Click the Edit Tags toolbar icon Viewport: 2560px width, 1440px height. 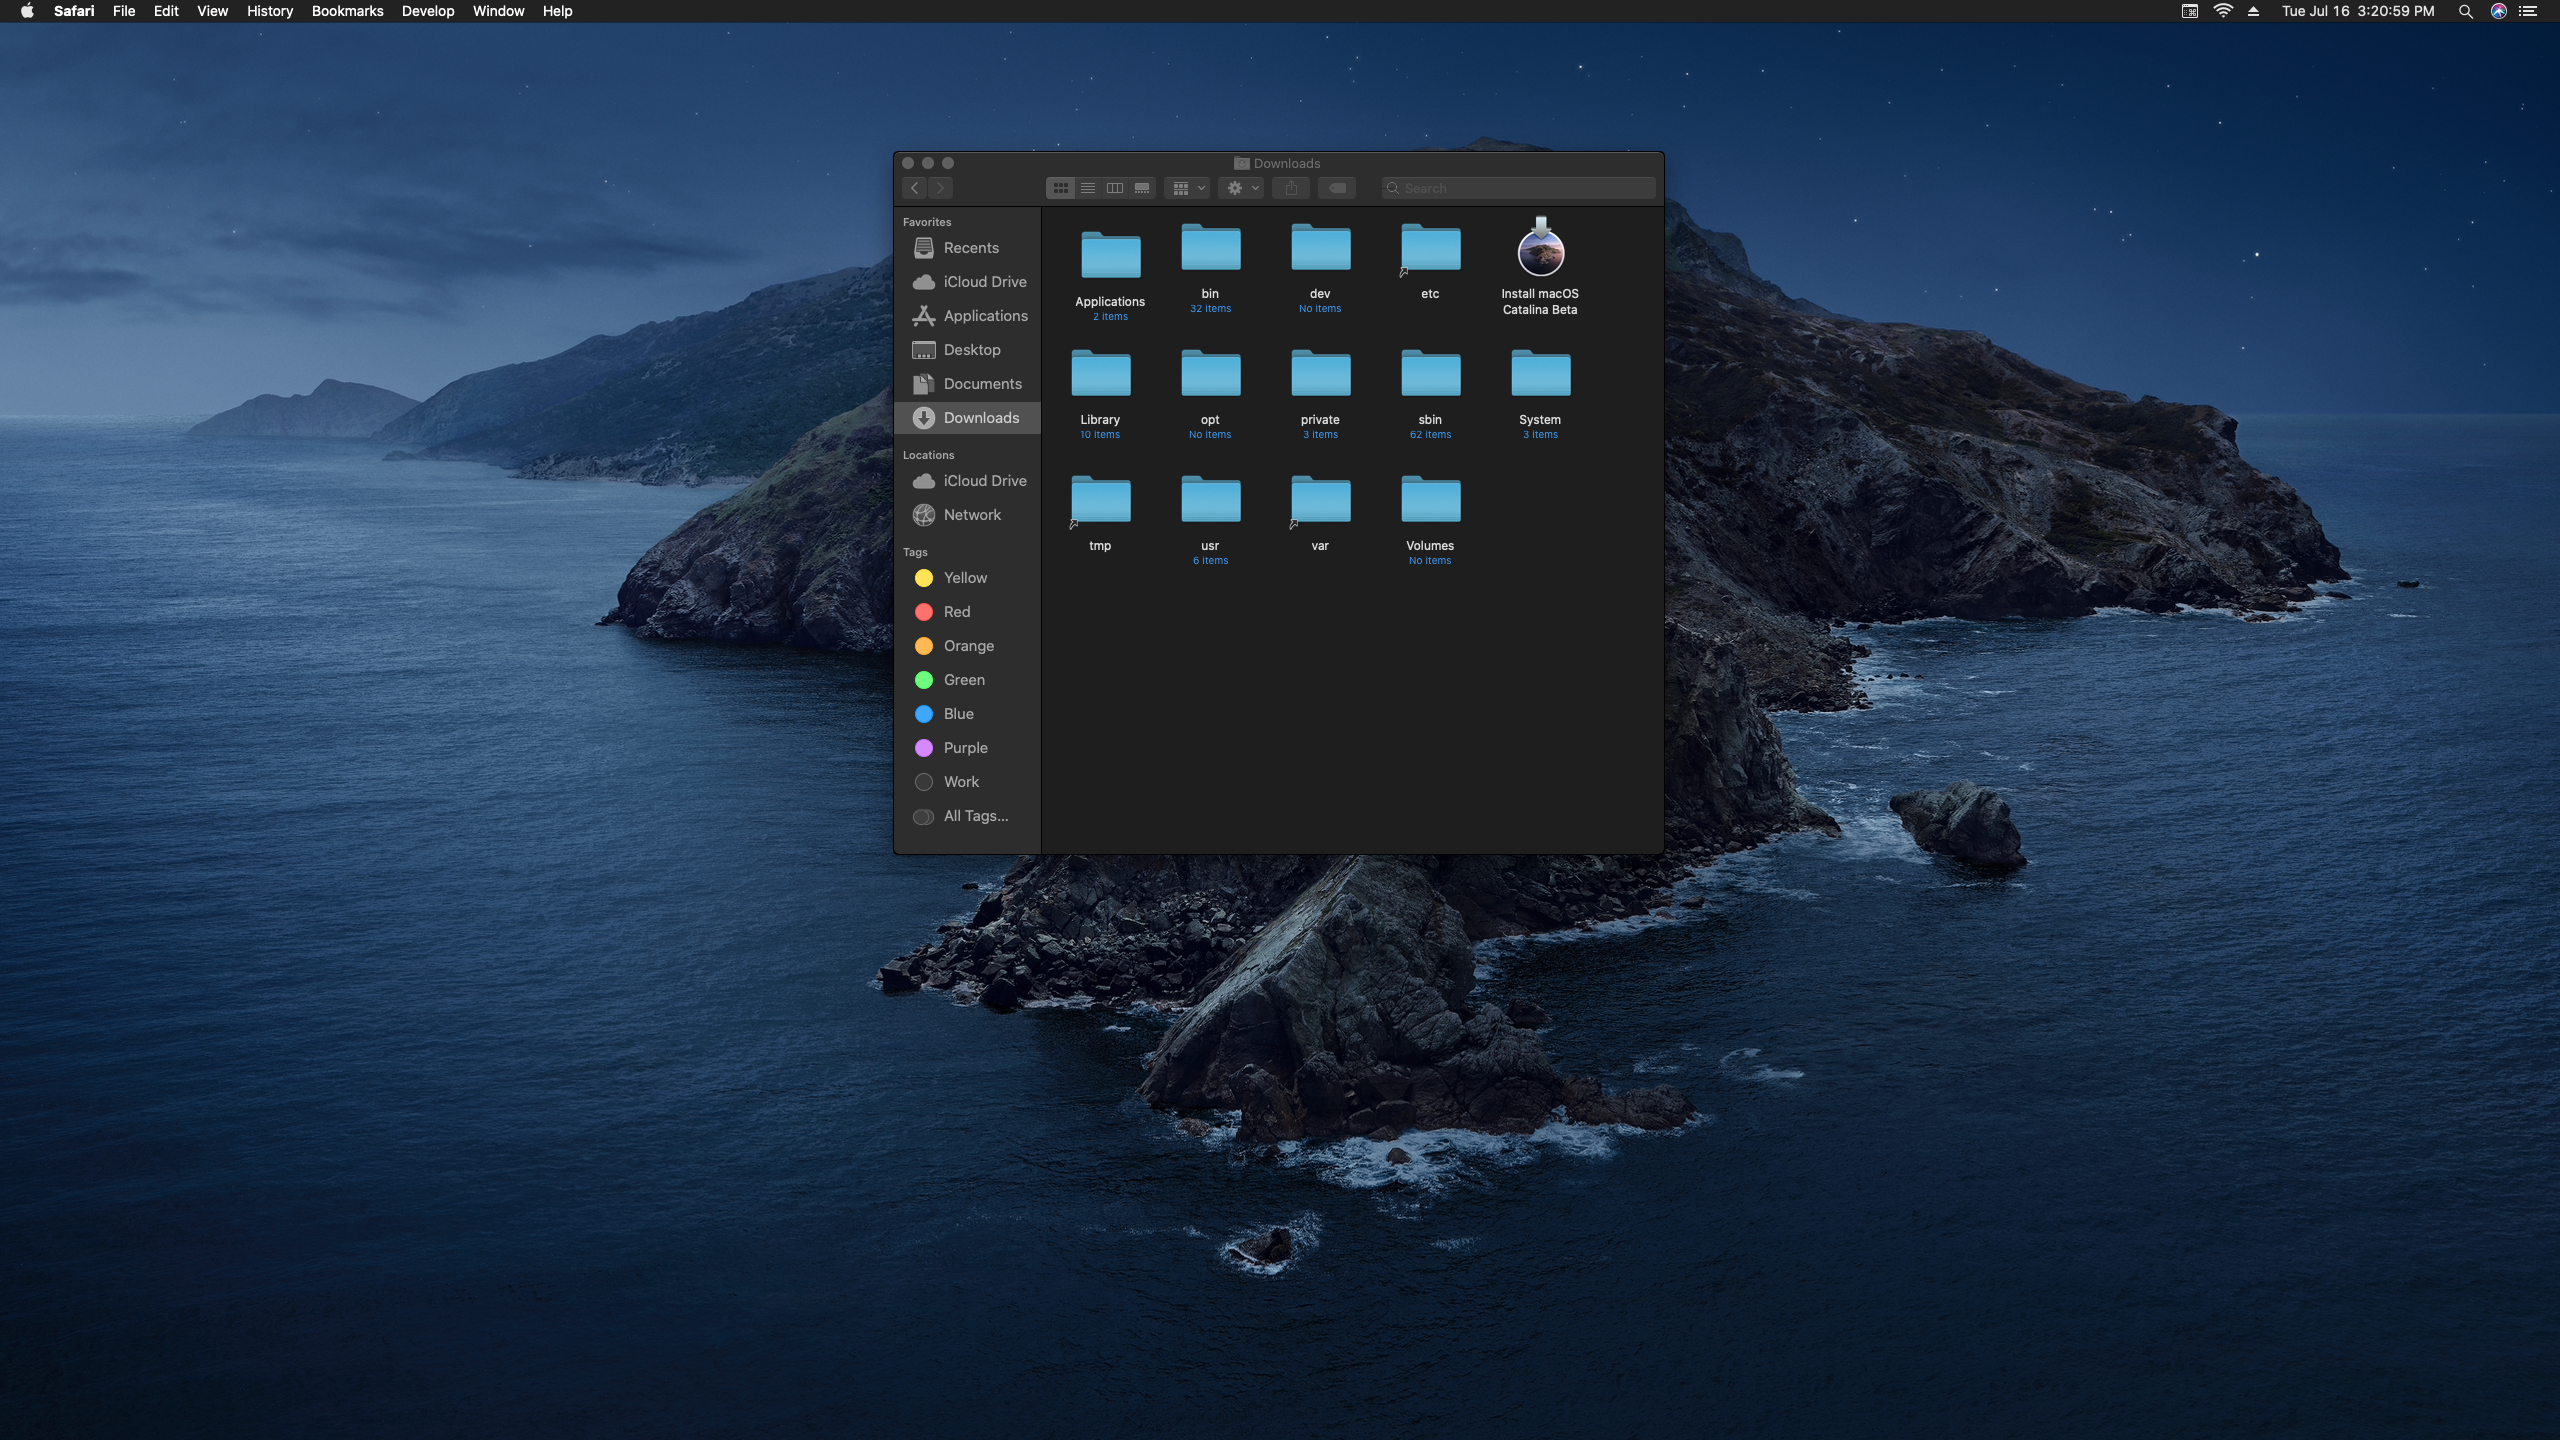1337,188
